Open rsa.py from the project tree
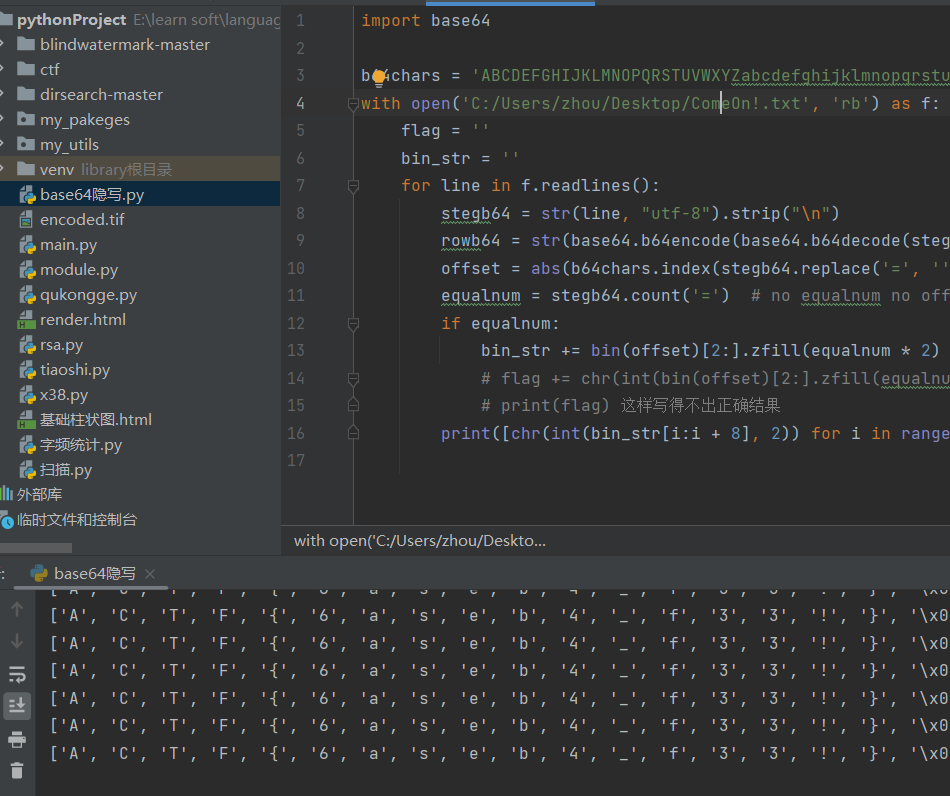Viewport: 950px width, 796px height. pos(61,345)
